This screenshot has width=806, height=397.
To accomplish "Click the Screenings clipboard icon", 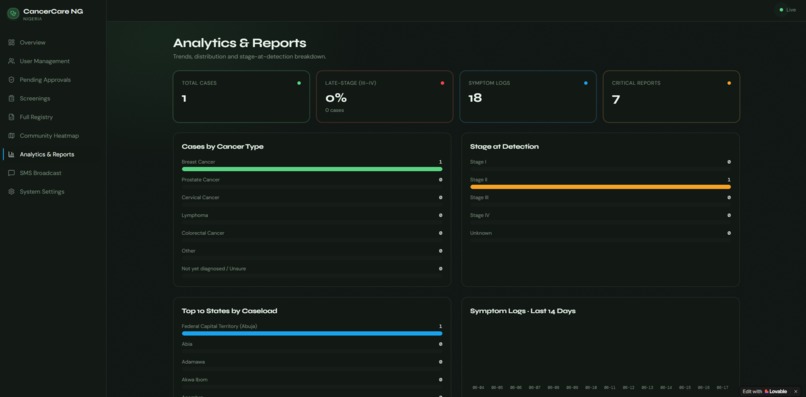I will click(11, 98).
